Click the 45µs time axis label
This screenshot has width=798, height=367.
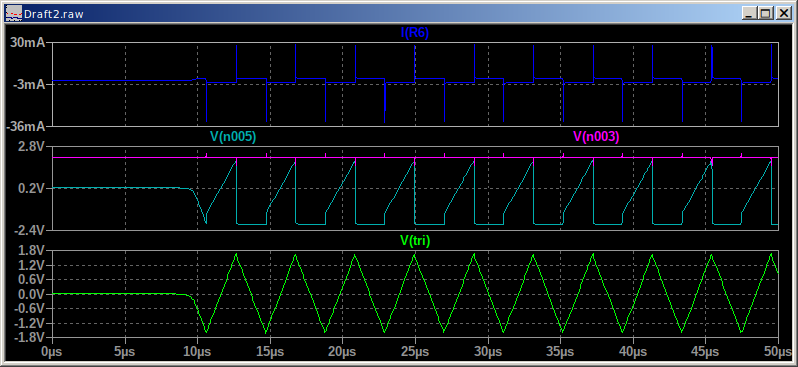pyautogui.click(x=706, y=352)
